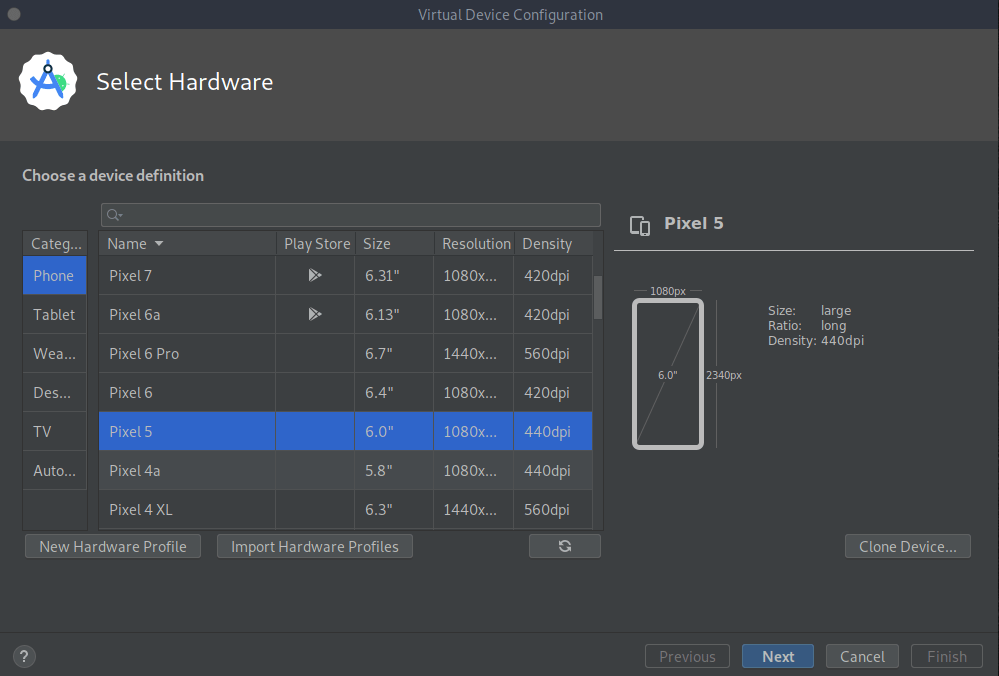Image resolution: width=999 pixels, height=676 pixels.
Task: Click the Android Studio logo icon
Action: 48,82
